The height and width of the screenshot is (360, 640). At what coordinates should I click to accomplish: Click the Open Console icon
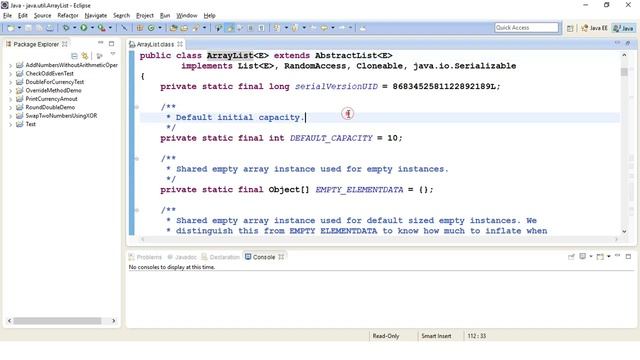pos(600,256)
